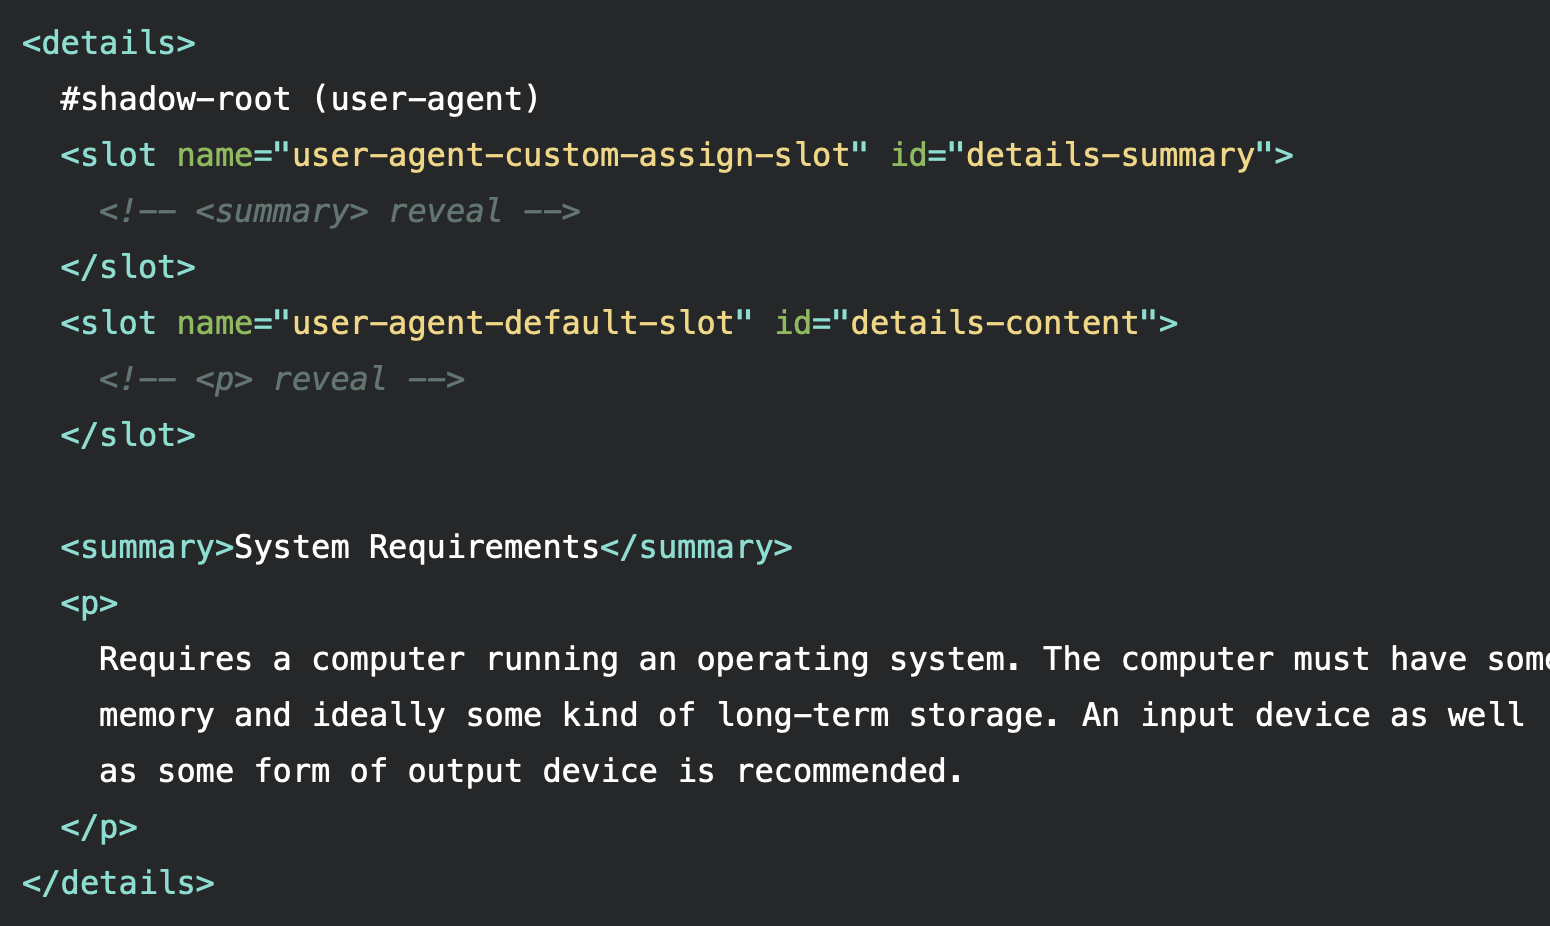Viewport: 1550px width, 926px height.
Task: Click the line ending "output device is recommended."
Action: point(530,771)
